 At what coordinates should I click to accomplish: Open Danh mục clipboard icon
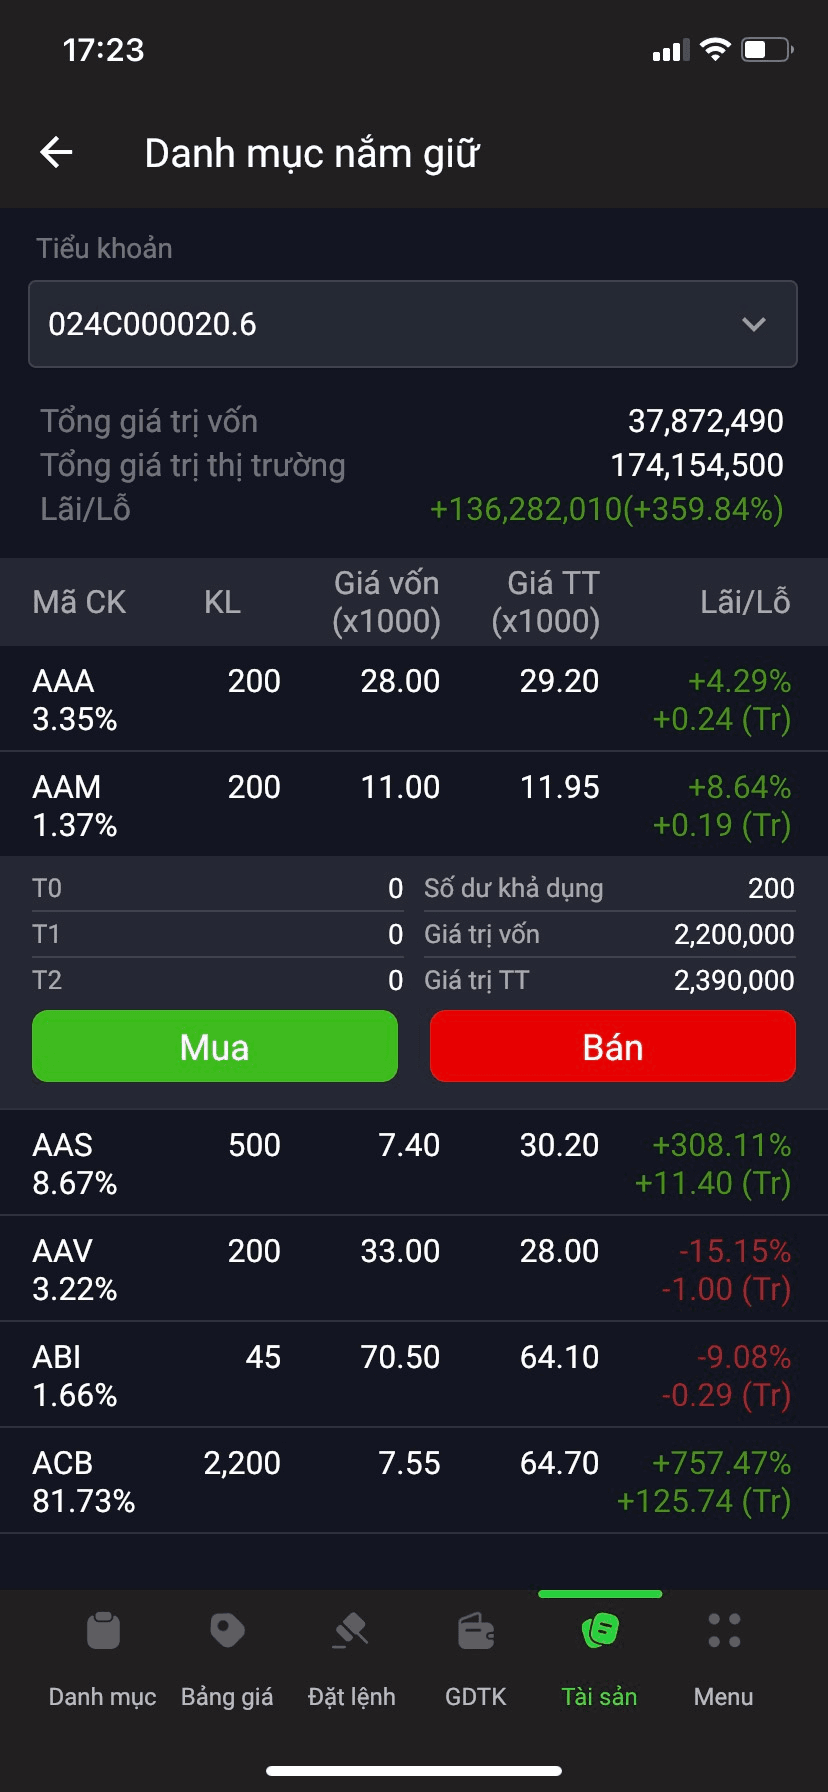pos(103,1631)
